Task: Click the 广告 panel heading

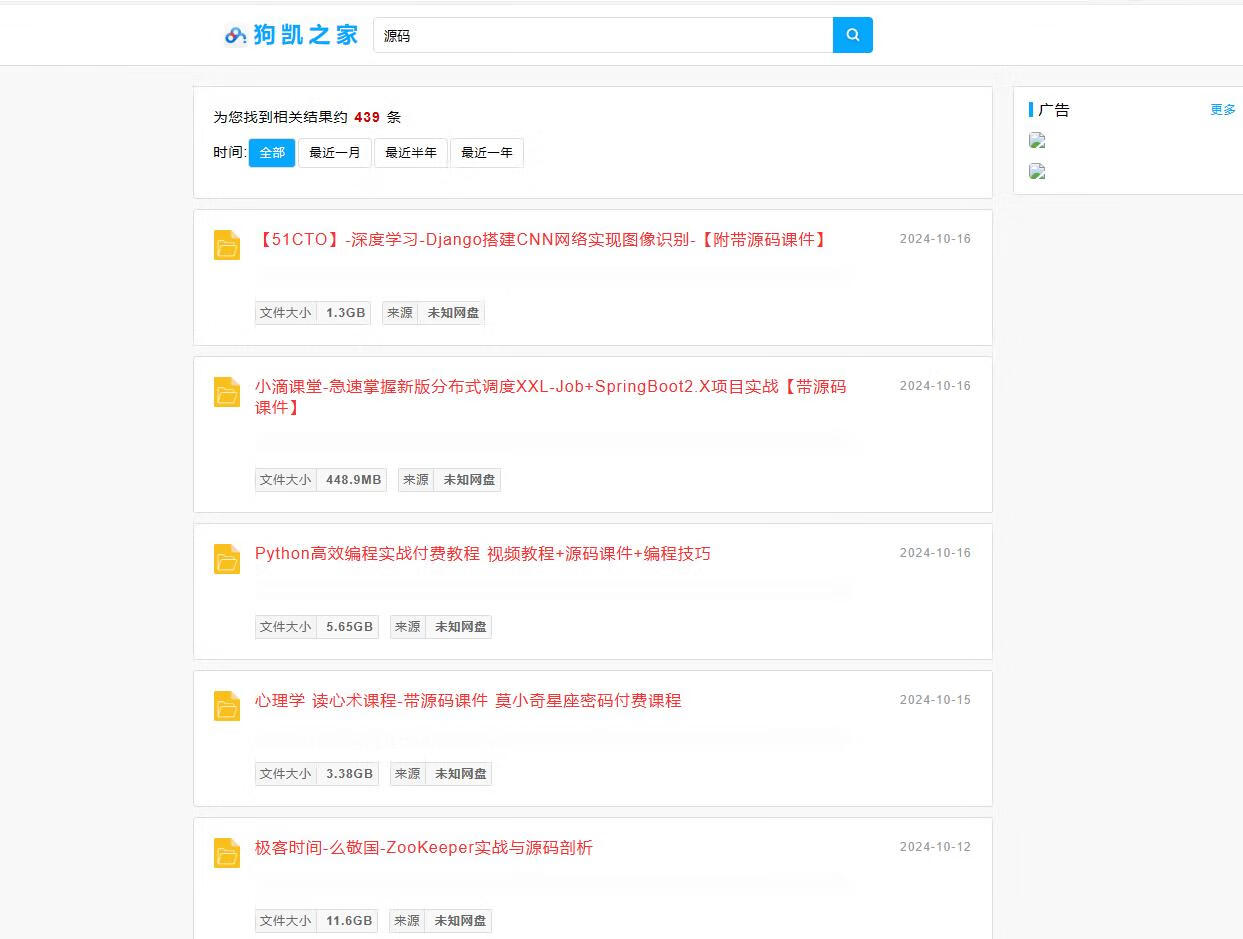Action: pos(1054,110)
